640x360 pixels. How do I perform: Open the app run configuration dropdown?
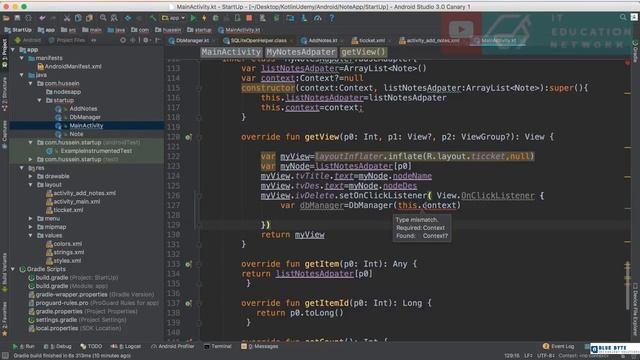pos(173,18)
